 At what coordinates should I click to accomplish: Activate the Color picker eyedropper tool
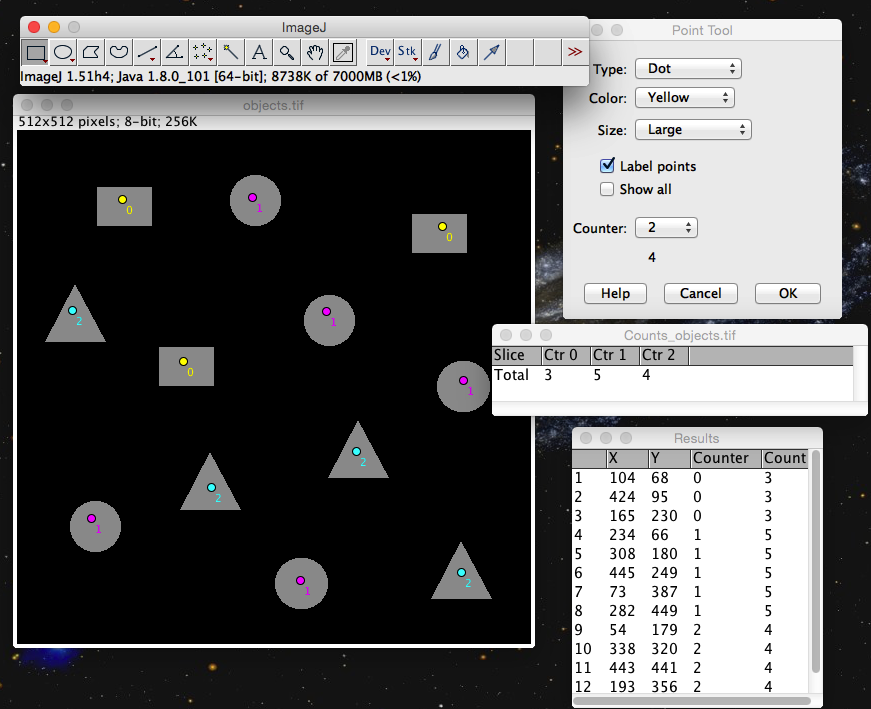(x=343, y=52)
